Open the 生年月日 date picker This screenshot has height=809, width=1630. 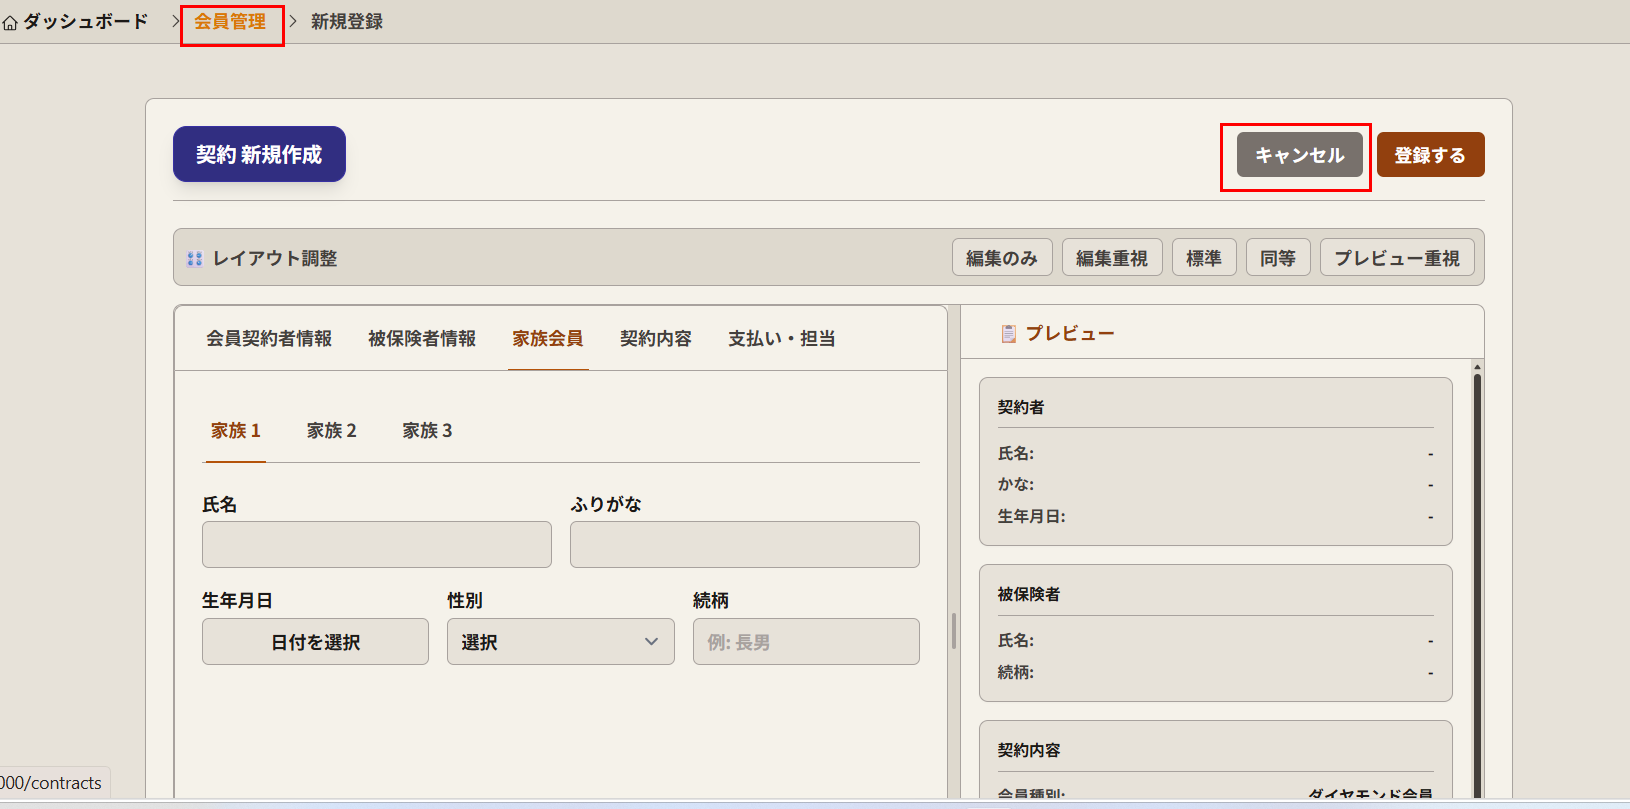coord(315,642)
